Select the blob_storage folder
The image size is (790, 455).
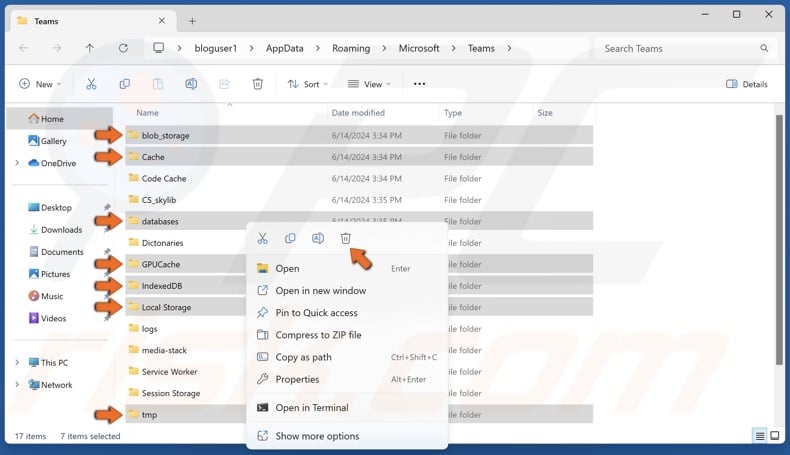click(x=359, y=136)
